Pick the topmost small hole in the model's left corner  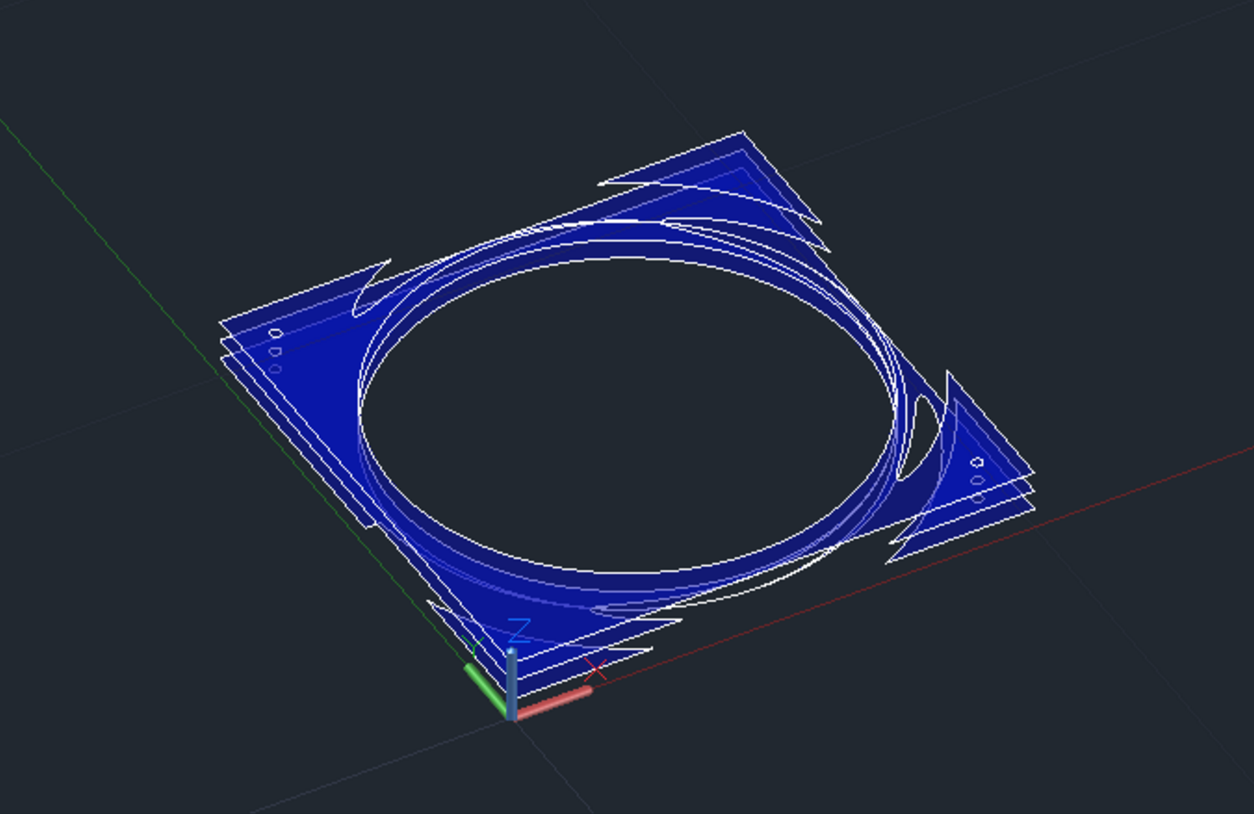pyautogui.click(x=276, y=333)
